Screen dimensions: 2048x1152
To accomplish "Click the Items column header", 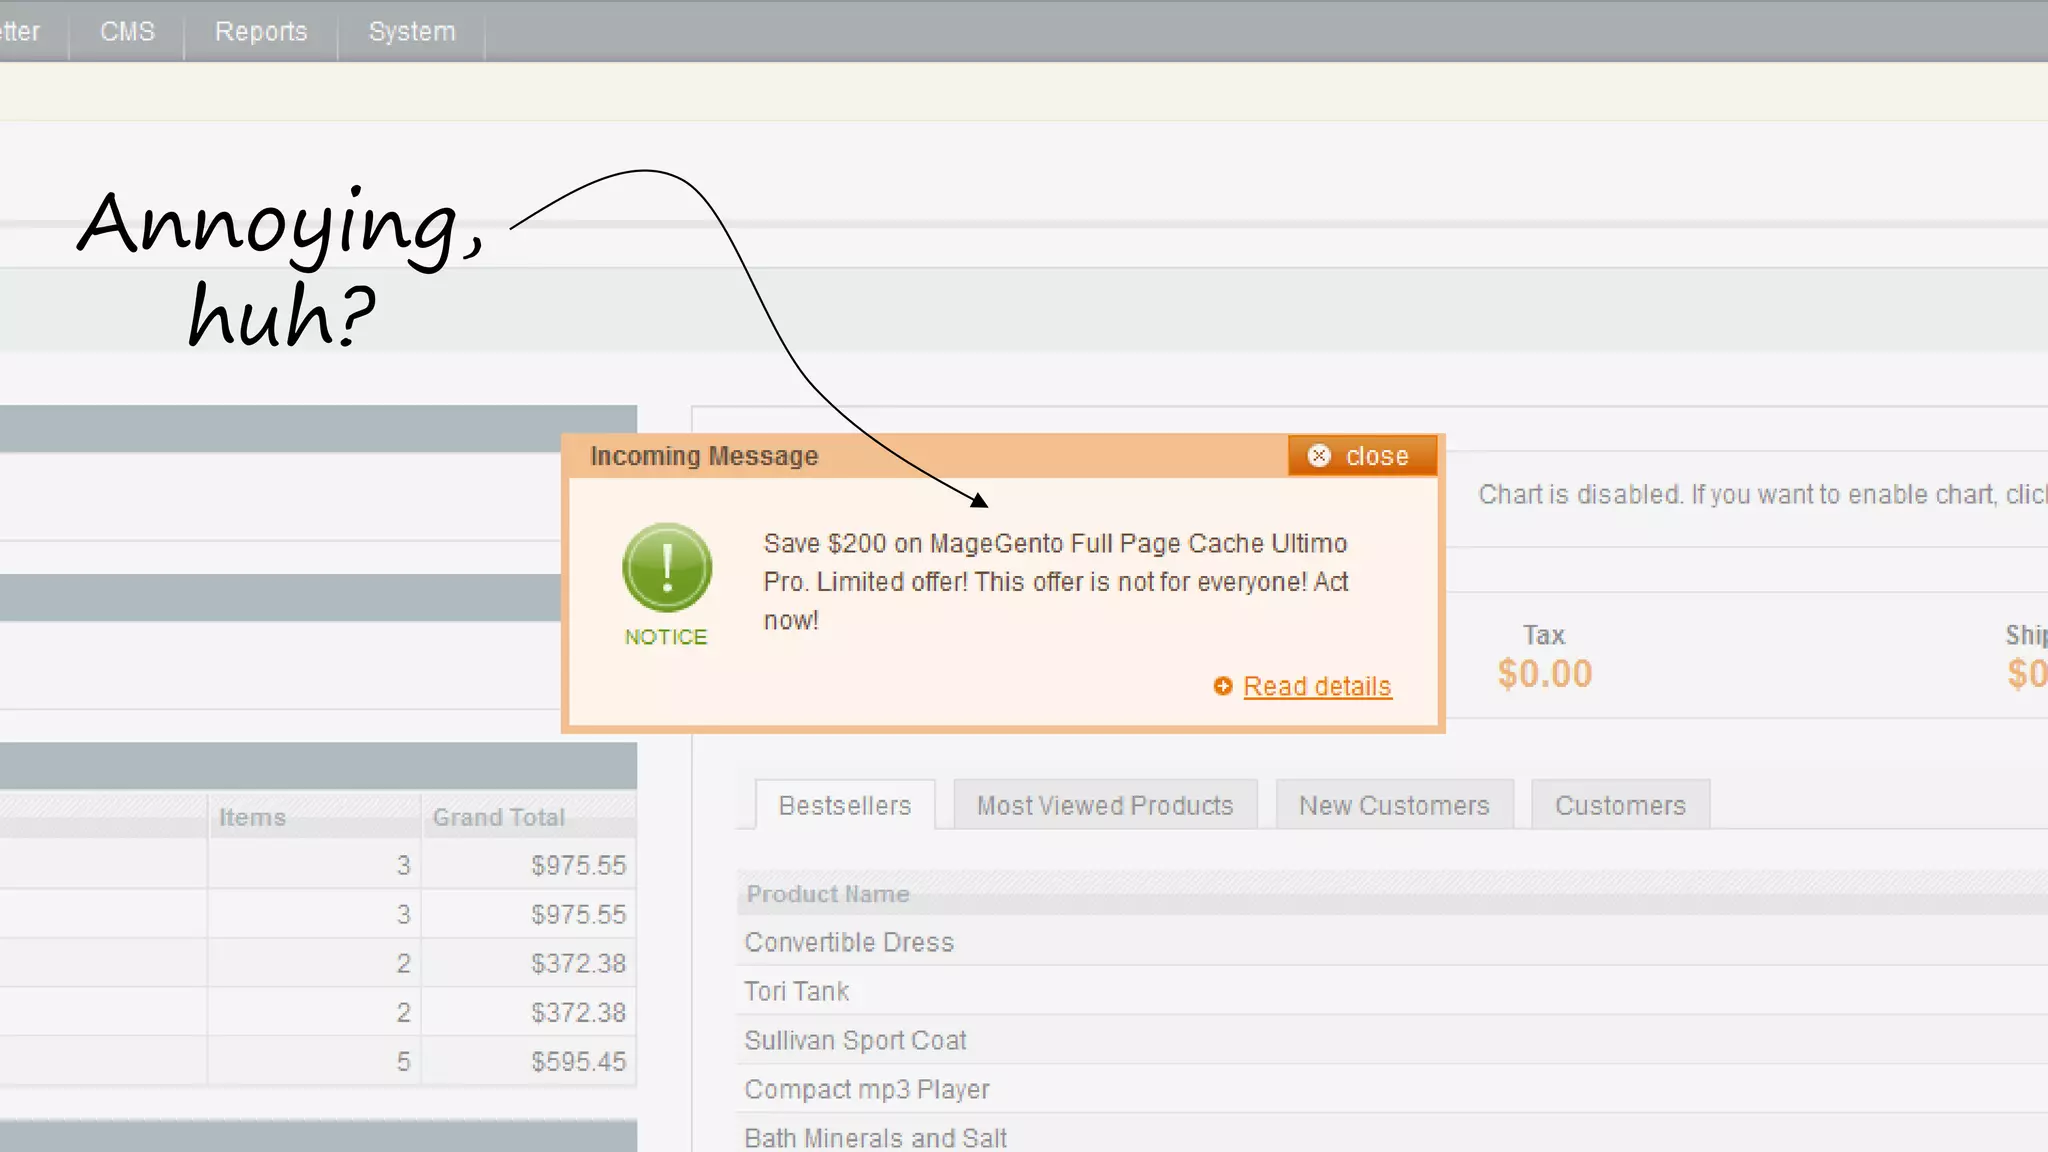I will click(252, 817).
